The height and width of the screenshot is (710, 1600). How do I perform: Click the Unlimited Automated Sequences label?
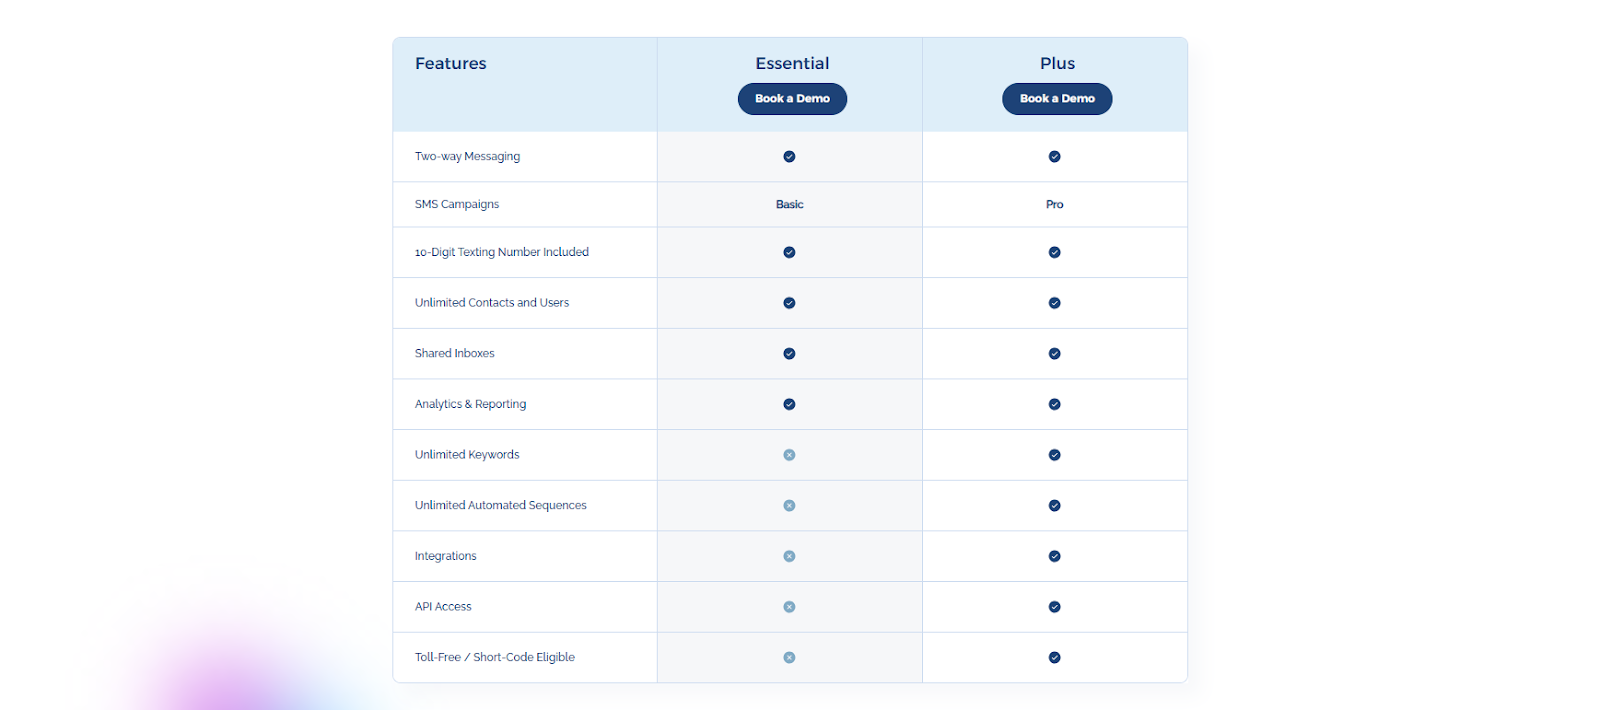(x=501, y=506)
